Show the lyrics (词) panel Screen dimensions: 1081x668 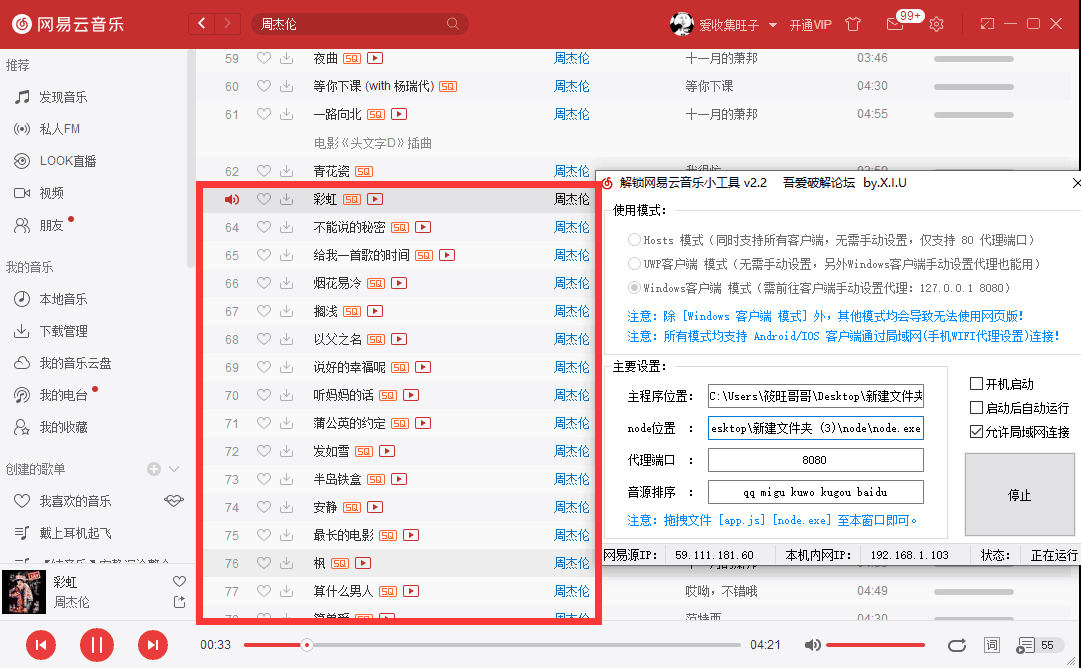(991, 645)
